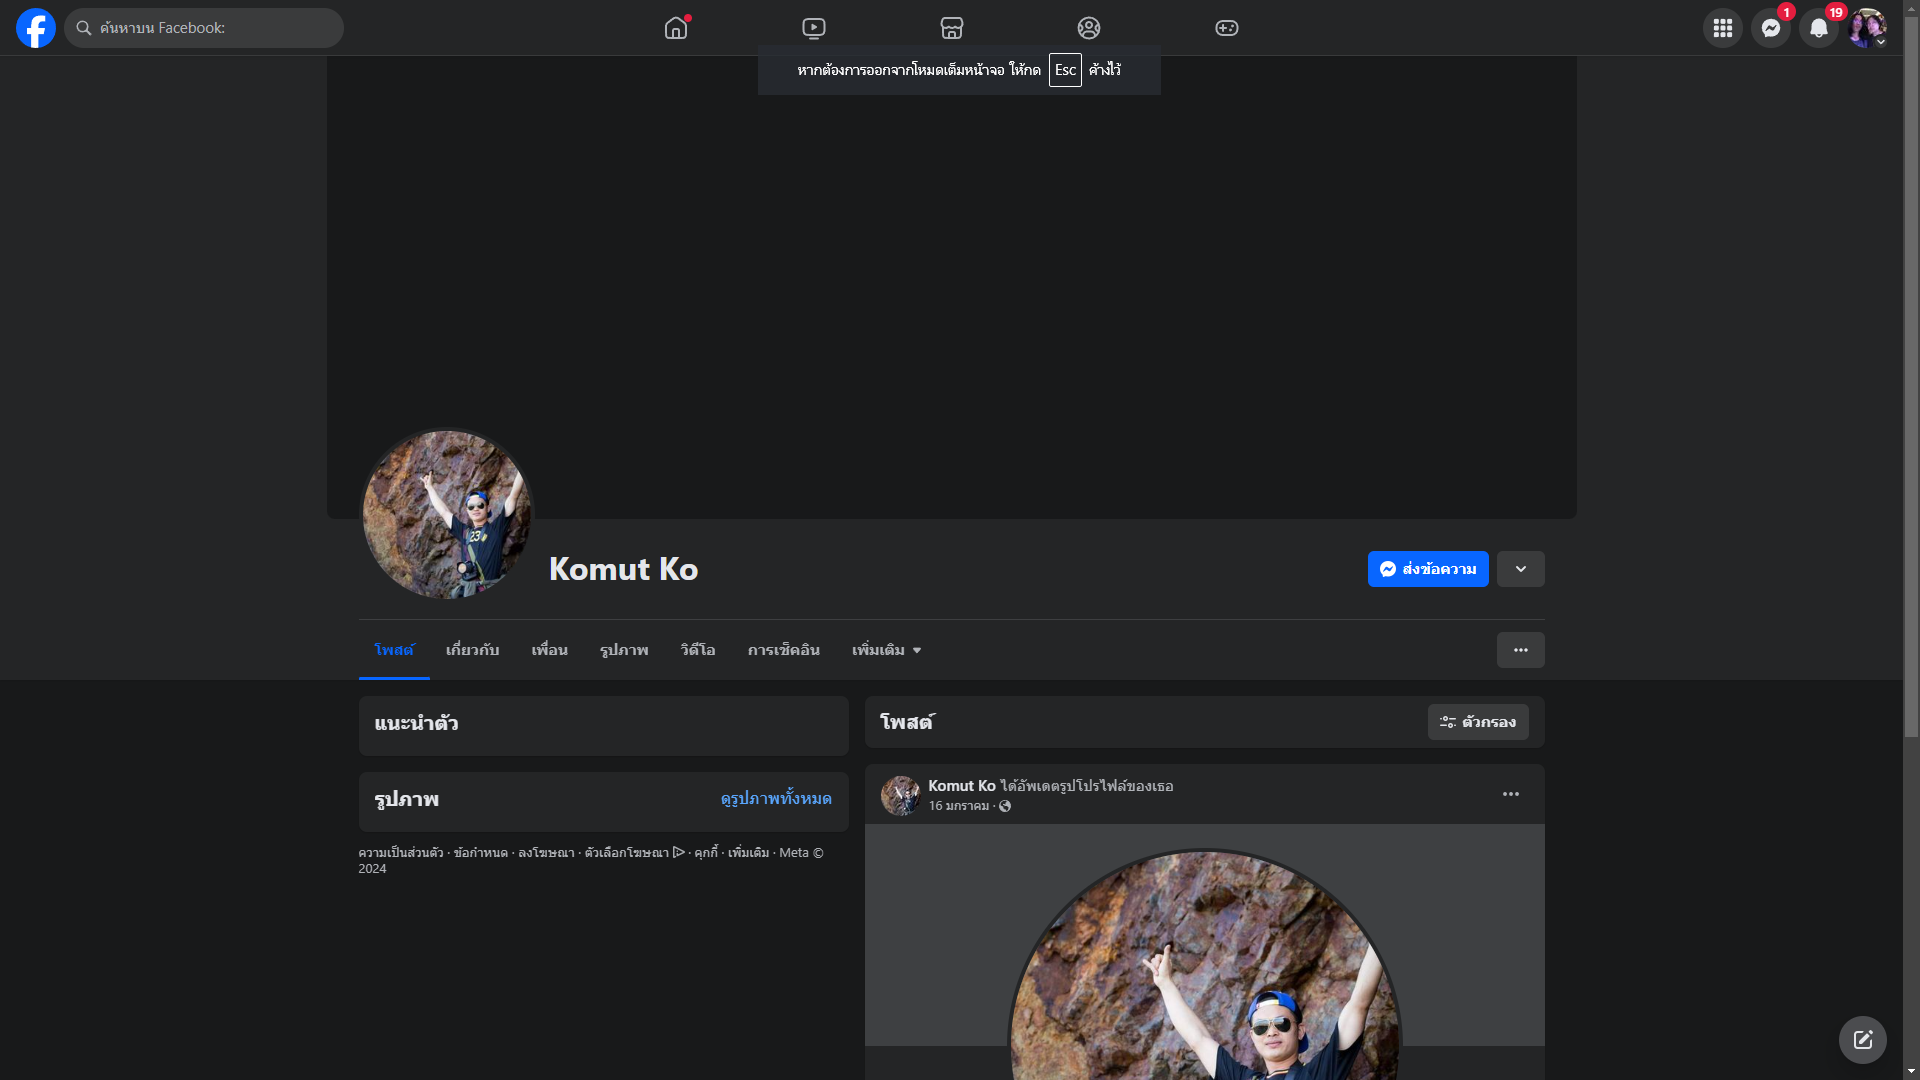Open the Watch video icon

(814, 28)
